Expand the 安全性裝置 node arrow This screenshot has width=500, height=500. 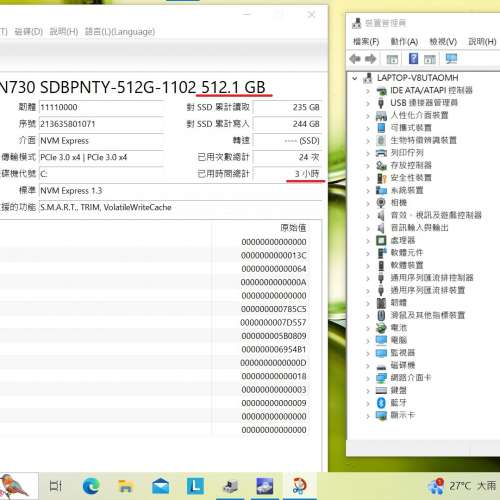[x=368, y=178]
